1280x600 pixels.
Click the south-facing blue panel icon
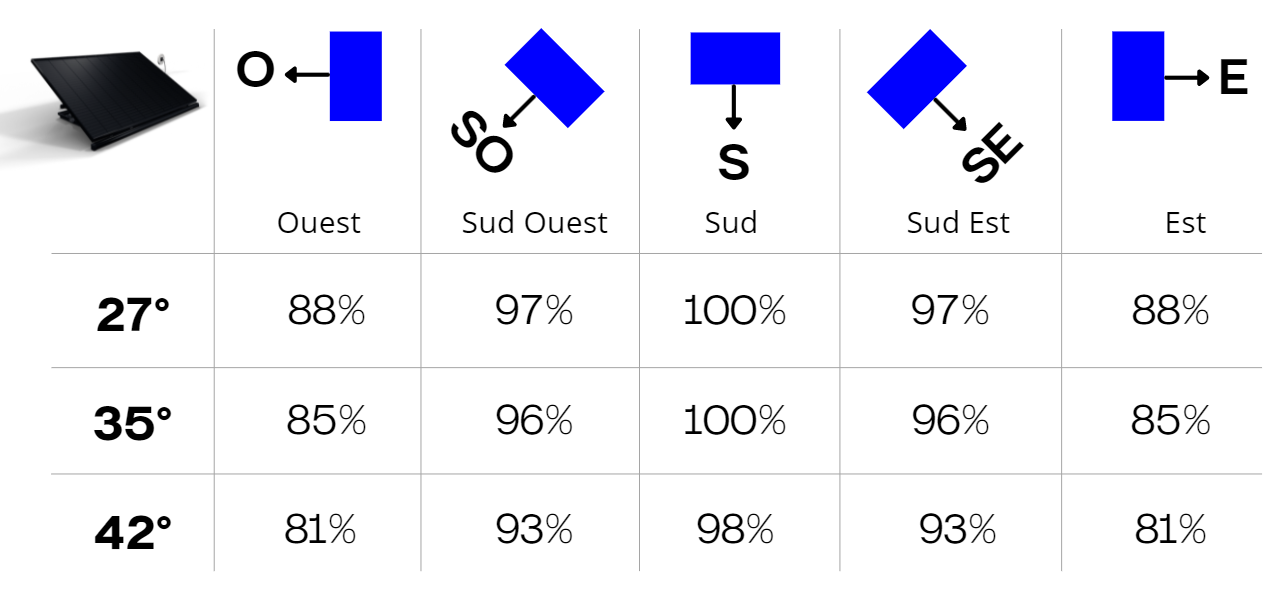point(735,58)
